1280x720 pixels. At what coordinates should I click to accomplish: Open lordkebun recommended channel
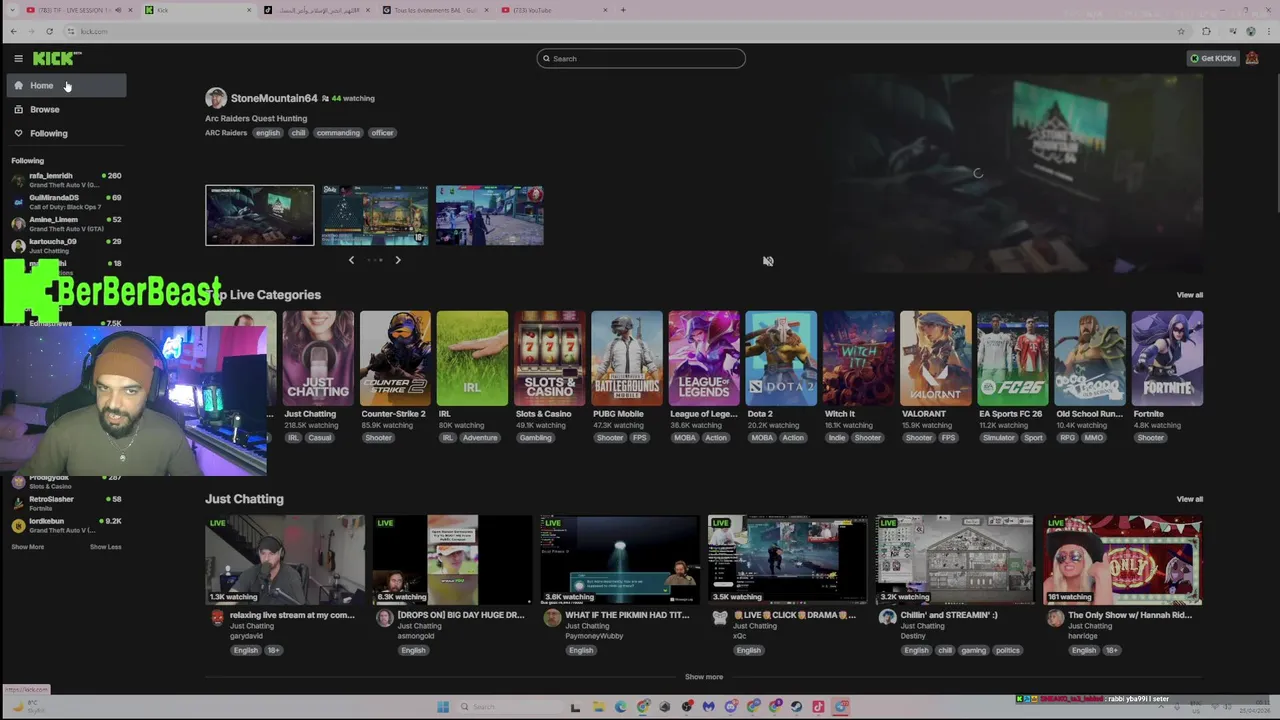pos(67,525)
